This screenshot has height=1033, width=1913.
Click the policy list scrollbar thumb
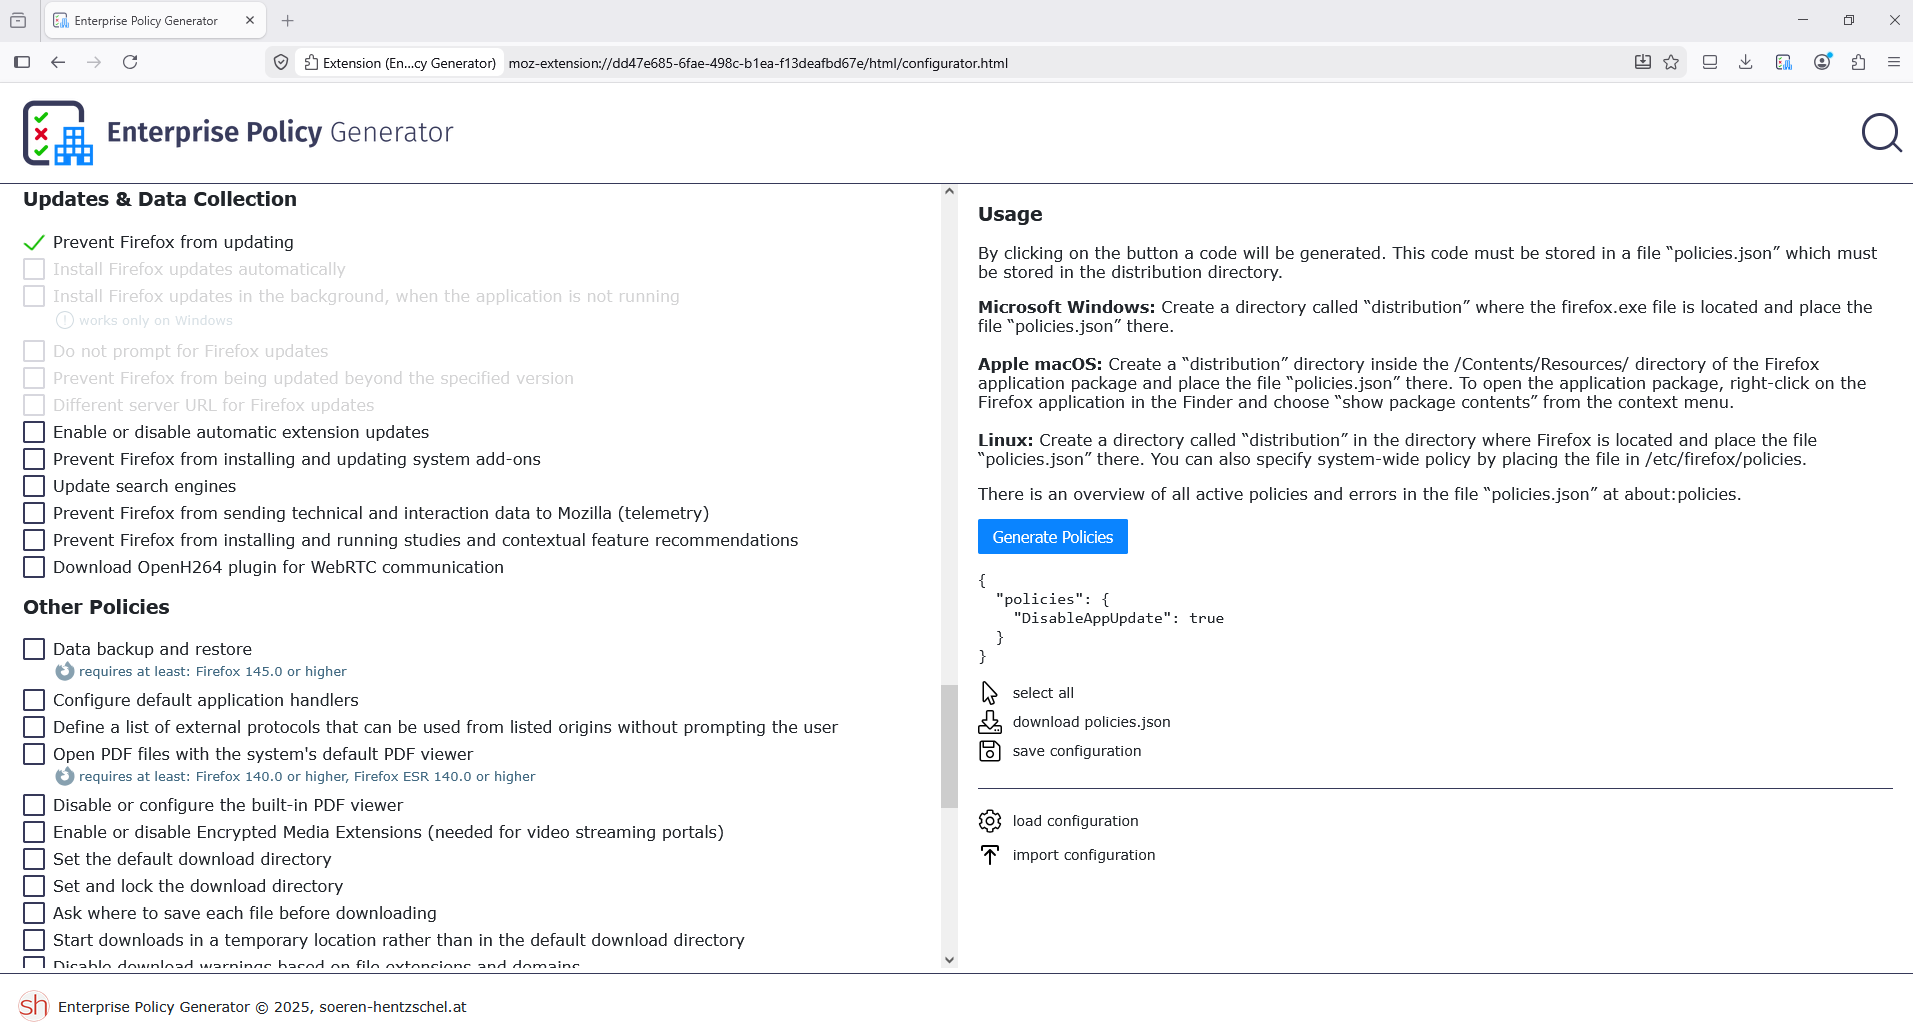point(949,745)
